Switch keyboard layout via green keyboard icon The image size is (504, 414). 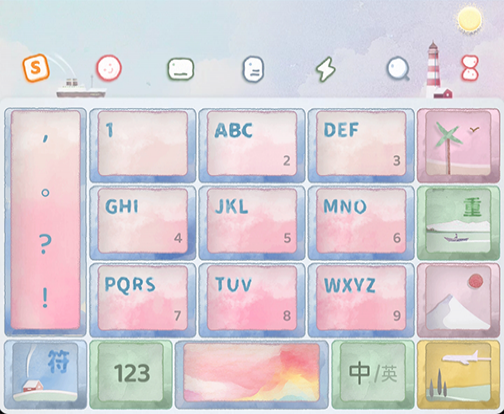(180, 69)
